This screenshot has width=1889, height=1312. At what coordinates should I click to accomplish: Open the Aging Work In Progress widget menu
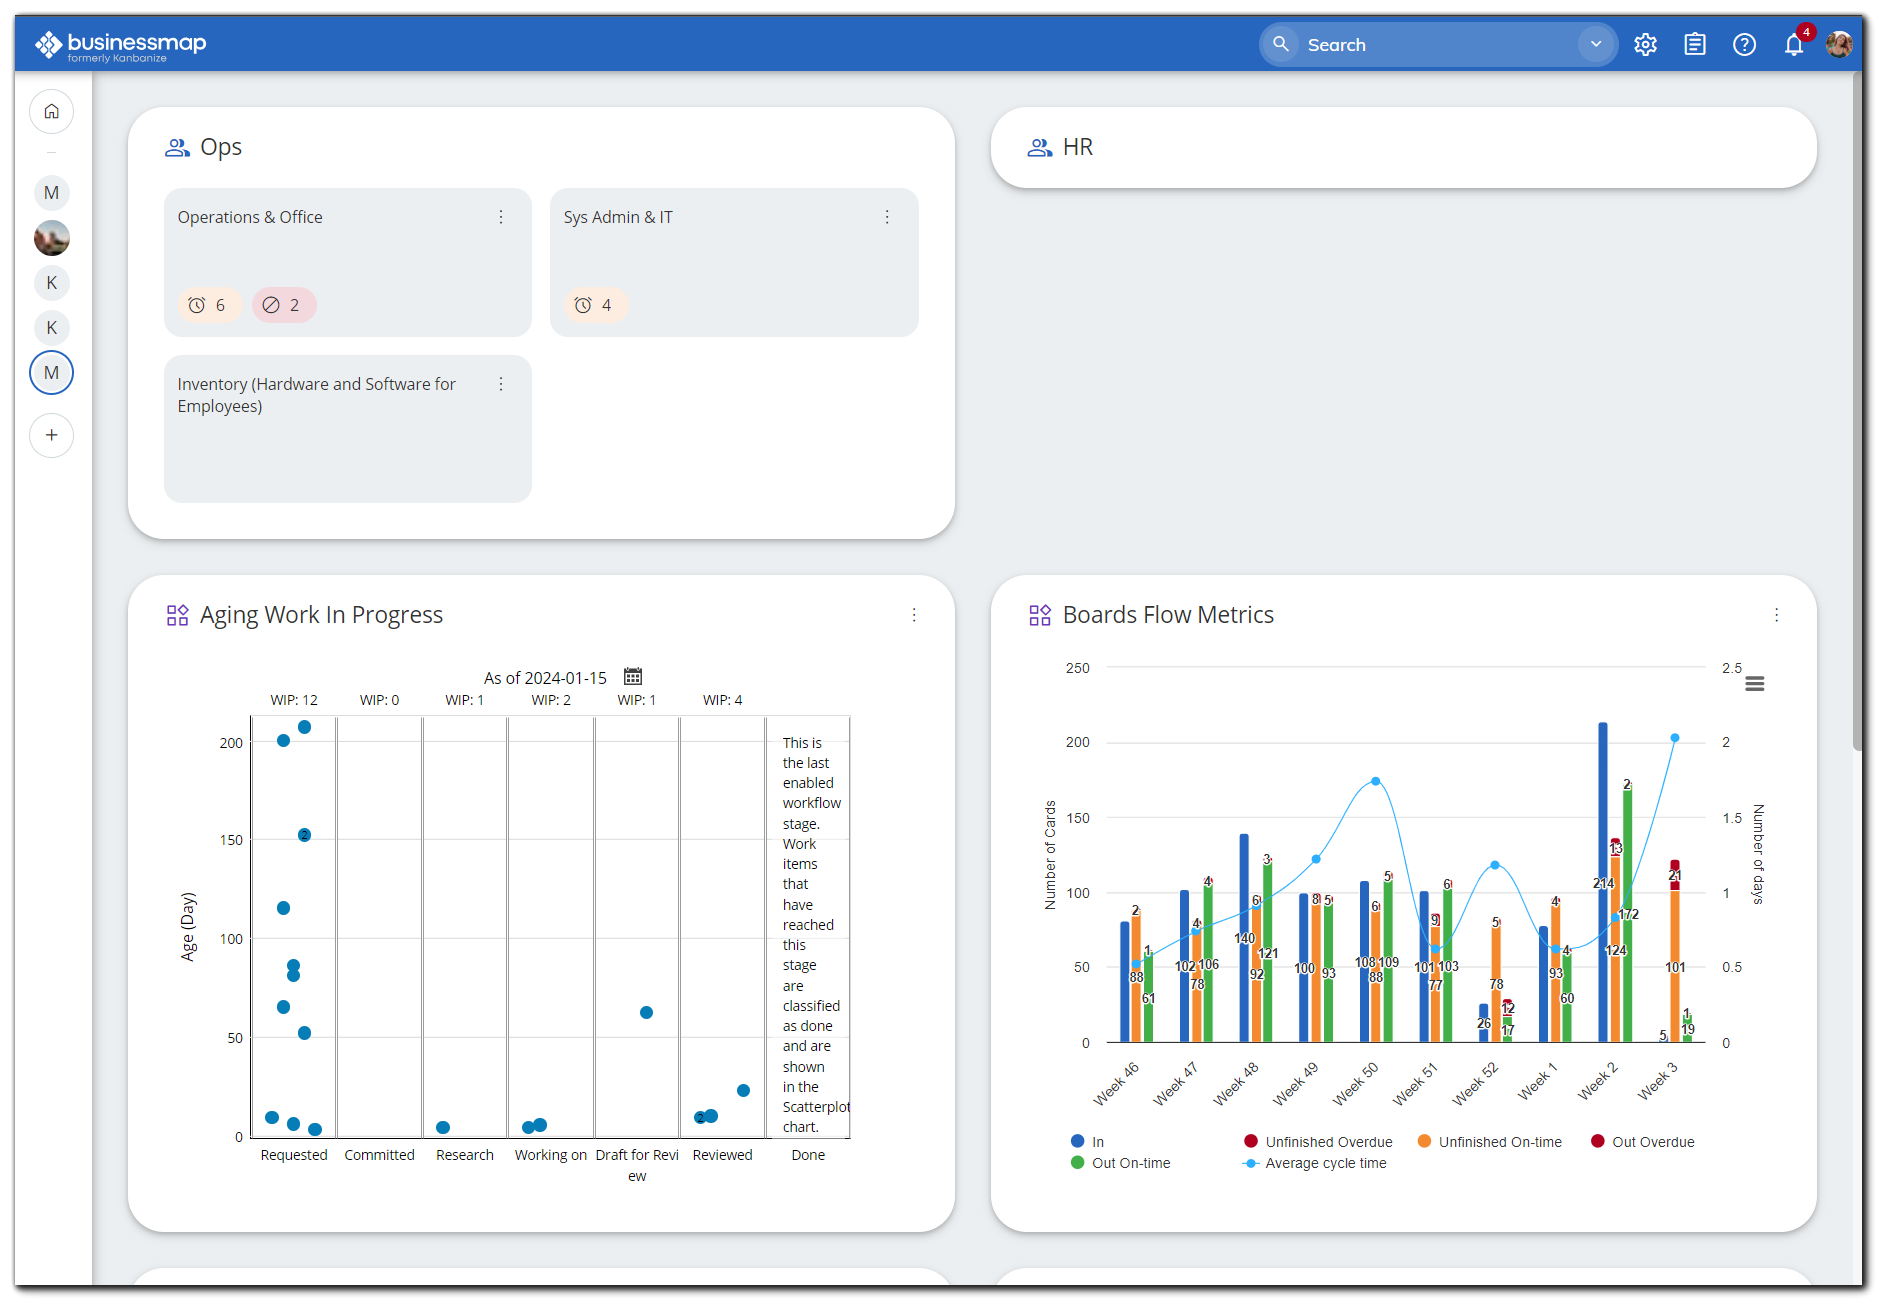[914, 615]
